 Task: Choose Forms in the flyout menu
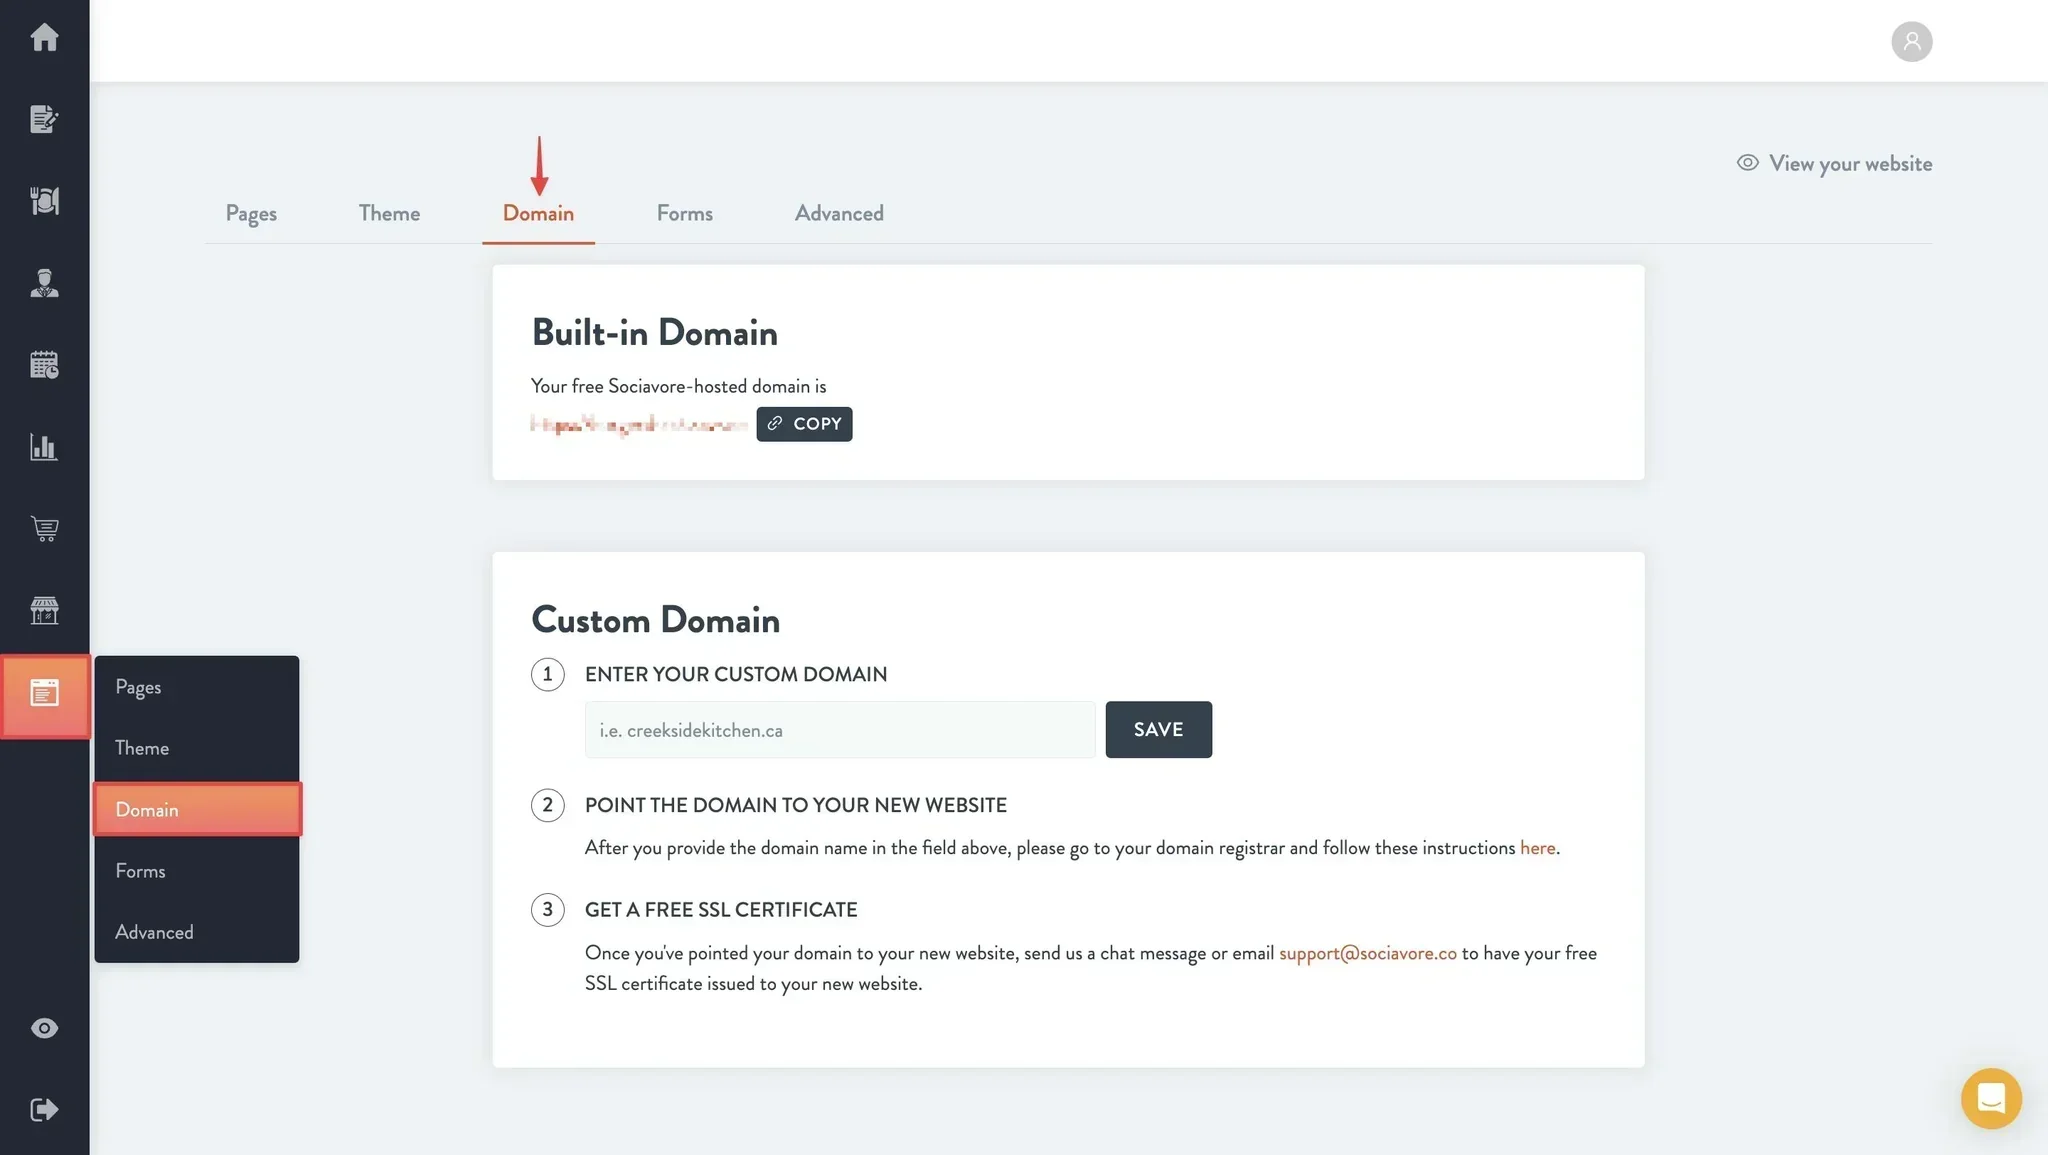tap(197, 871)
